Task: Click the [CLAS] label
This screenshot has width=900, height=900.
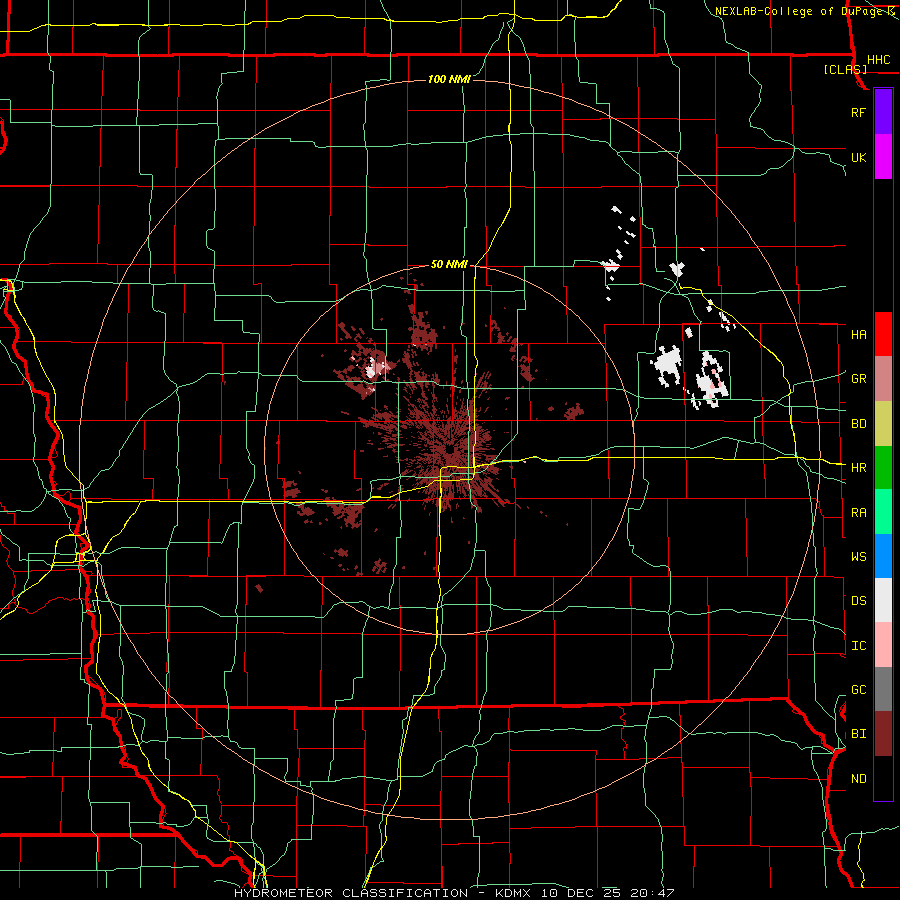Action: [x=845, y=69]
